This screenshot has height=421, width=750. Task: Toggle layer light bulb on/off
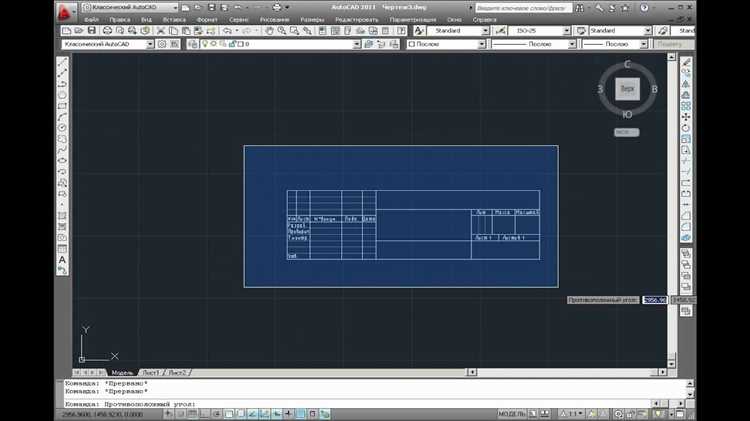click(x=205, y=44)
